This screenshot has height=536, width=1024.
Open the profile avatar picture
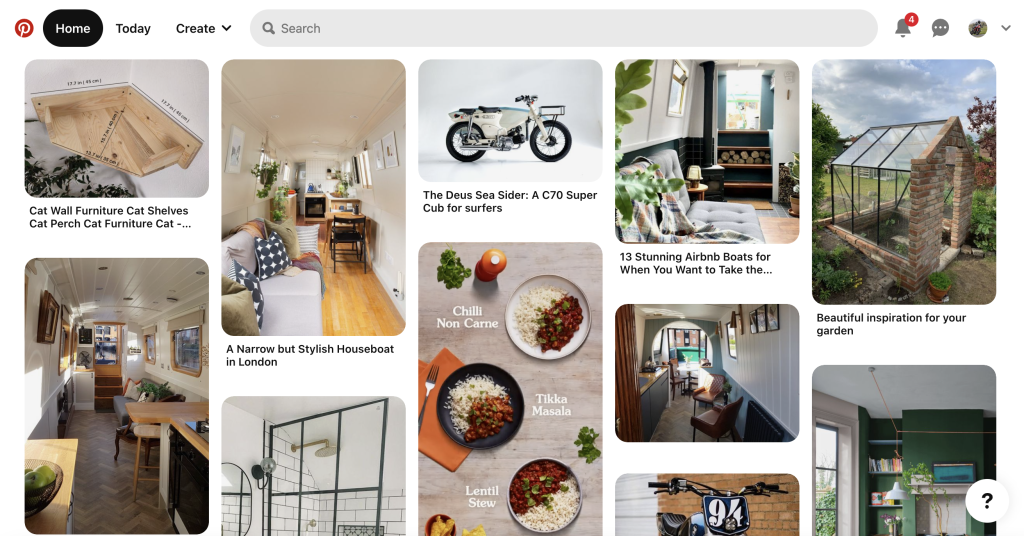tap(978, 28)
